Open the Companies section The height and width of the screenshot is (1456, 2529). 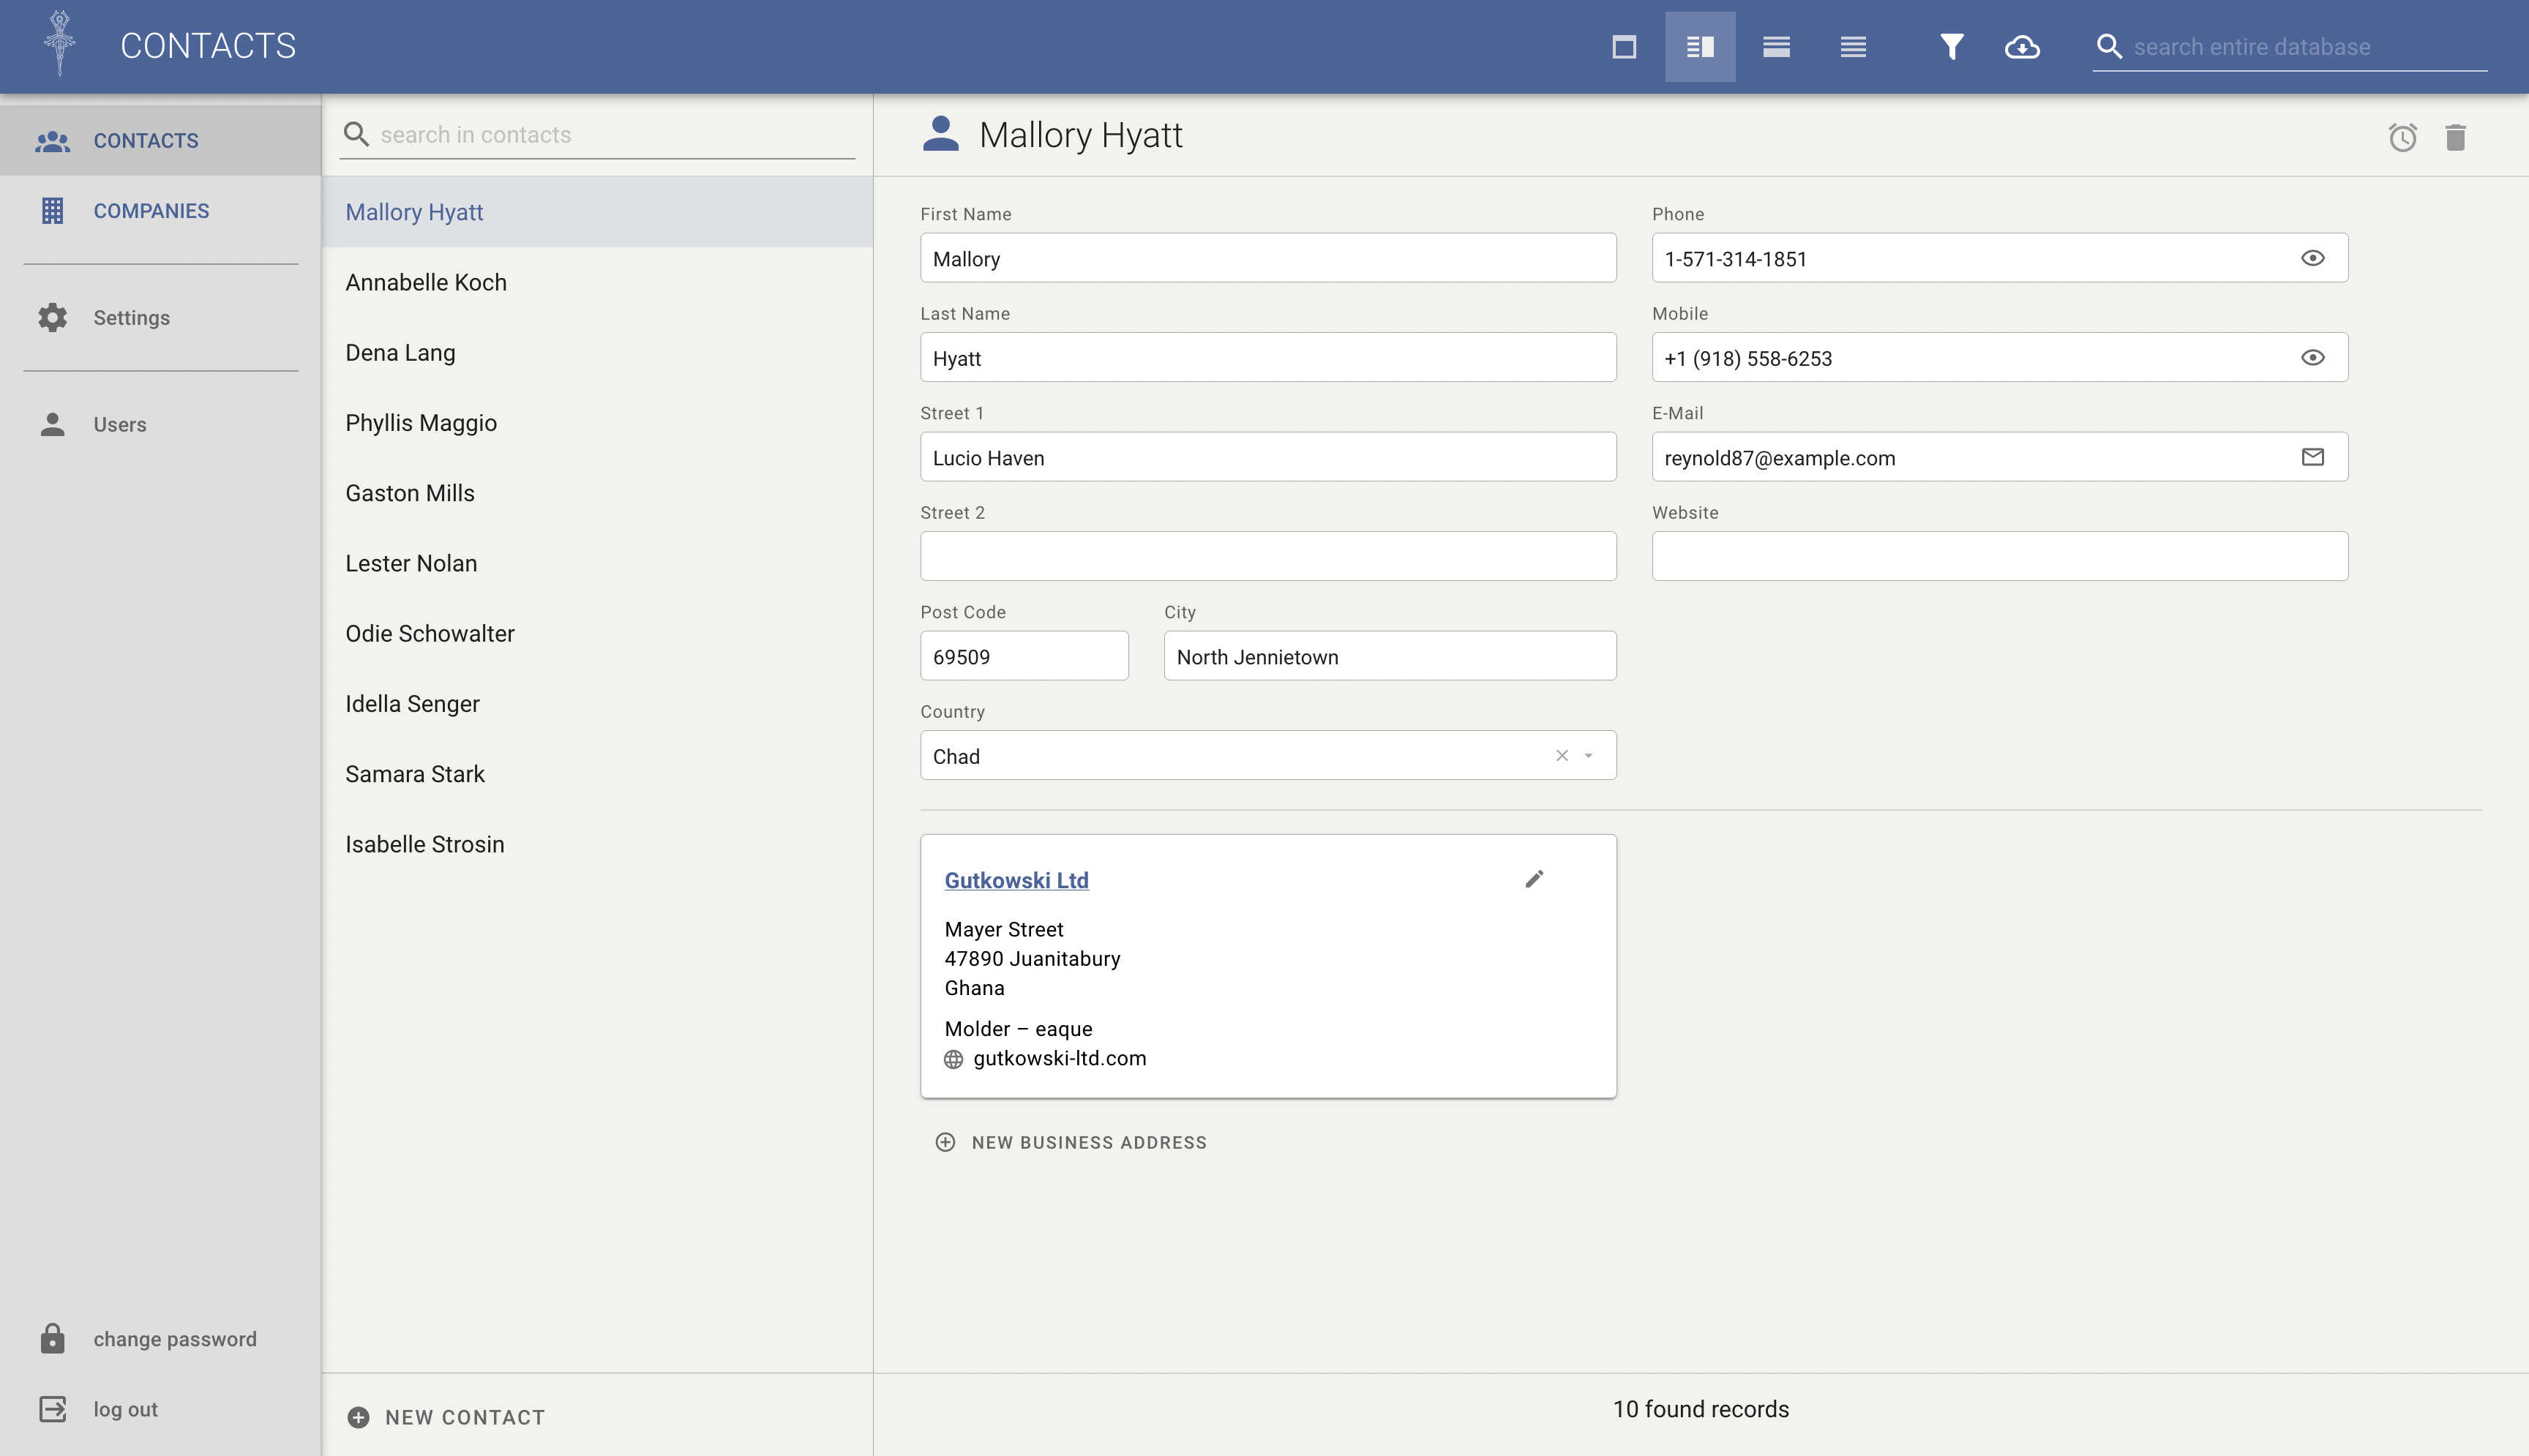click(x=151, y=211)
